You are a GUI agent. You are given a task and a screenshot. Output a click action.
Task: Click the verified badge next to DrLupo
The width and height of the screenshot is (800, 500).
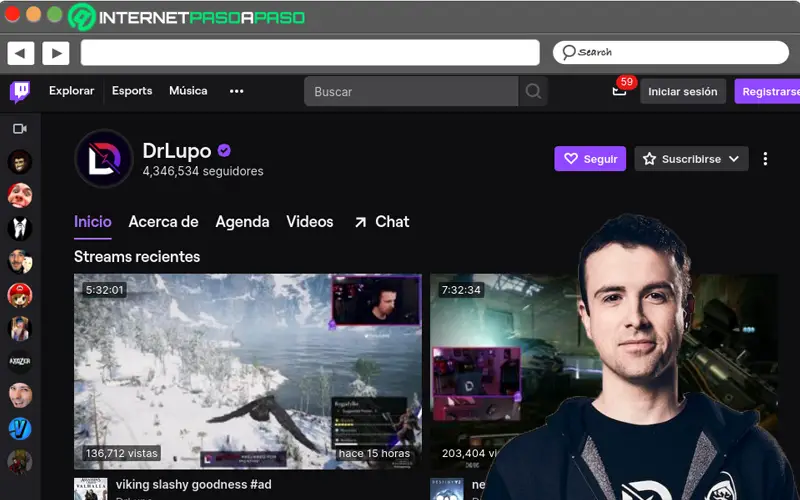click(224, 151)
